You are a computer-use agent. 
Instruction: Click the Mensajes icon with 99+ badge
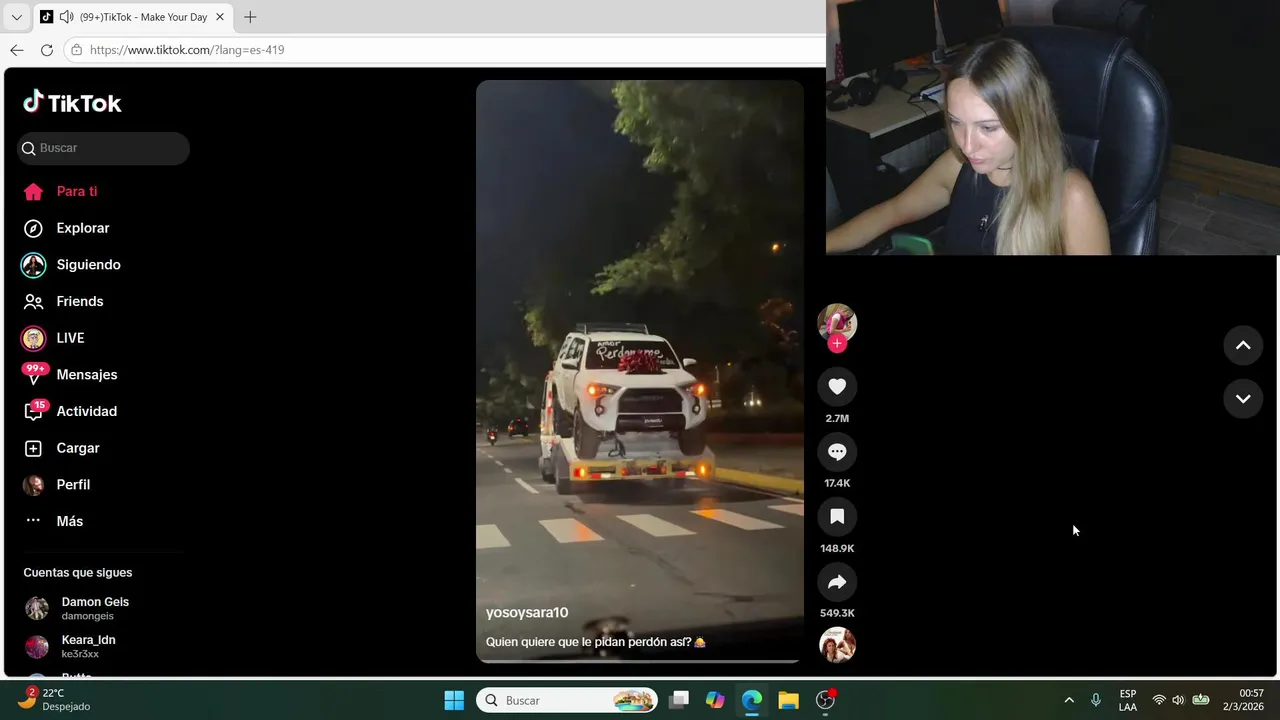point(34,374)
